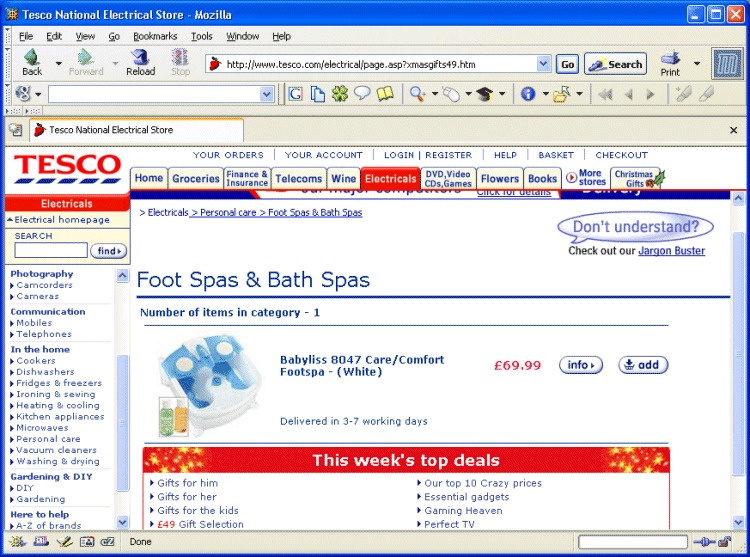750x557 pixels.
Task: Open Address Book from status bar icon
Action: click(x=87, y=541)
